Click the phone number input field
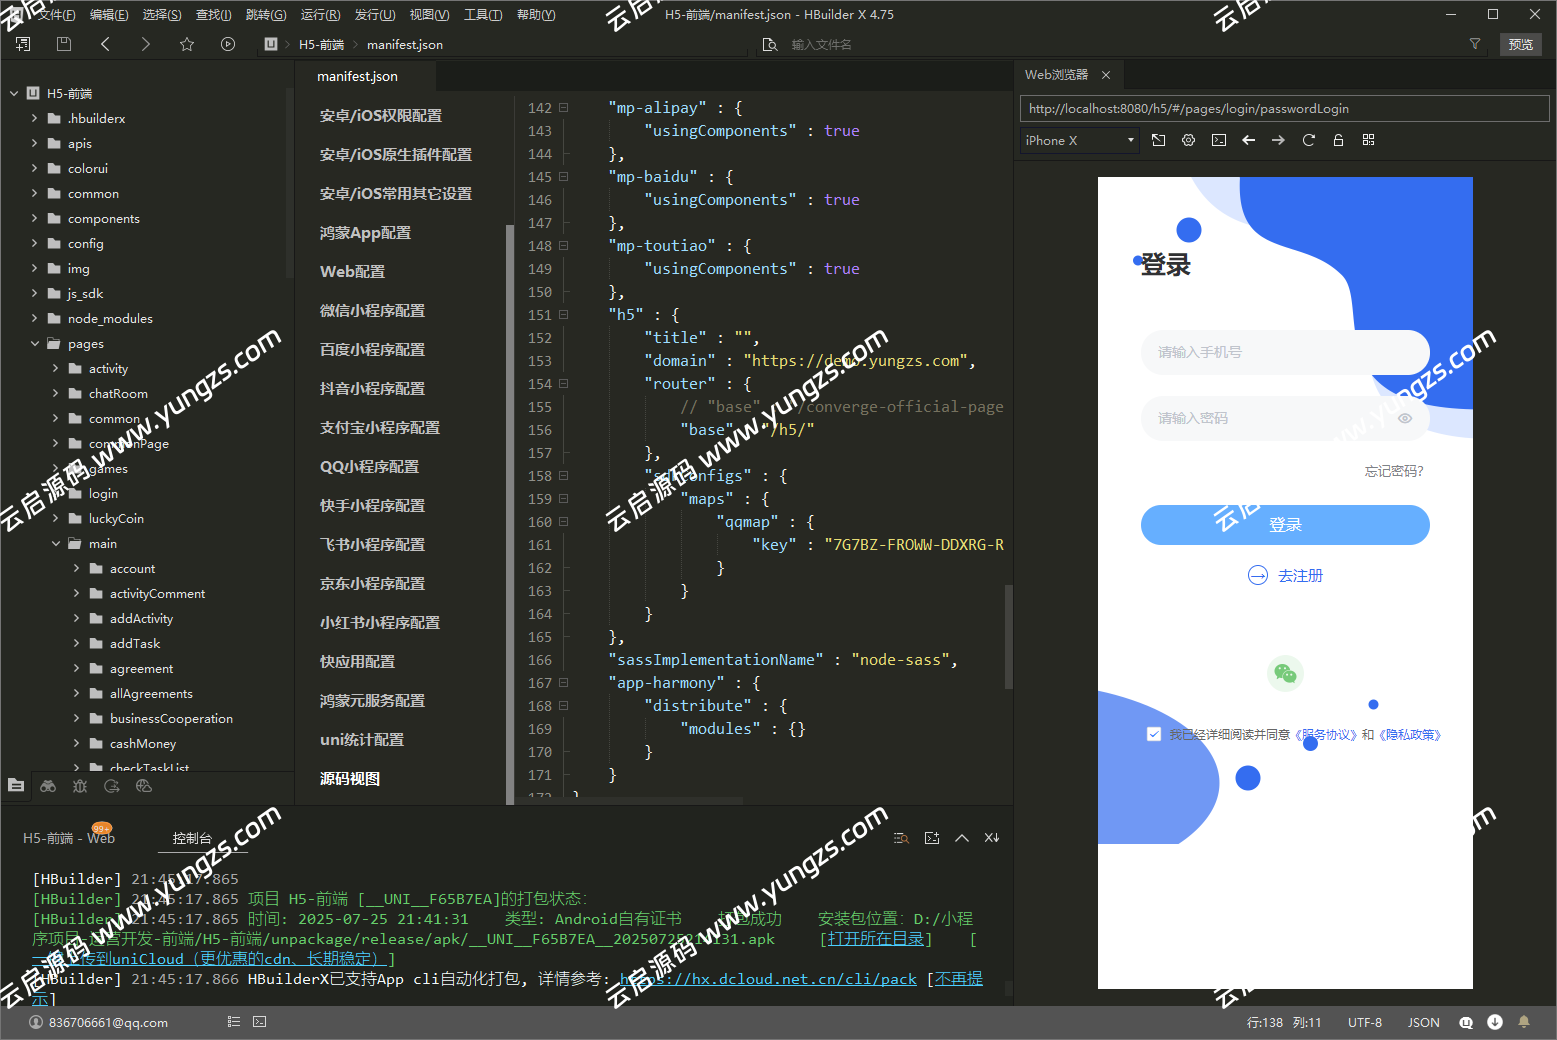Image resolution: width=1557 pixels, height=1040 pixels. click(x=1285, y=352)
